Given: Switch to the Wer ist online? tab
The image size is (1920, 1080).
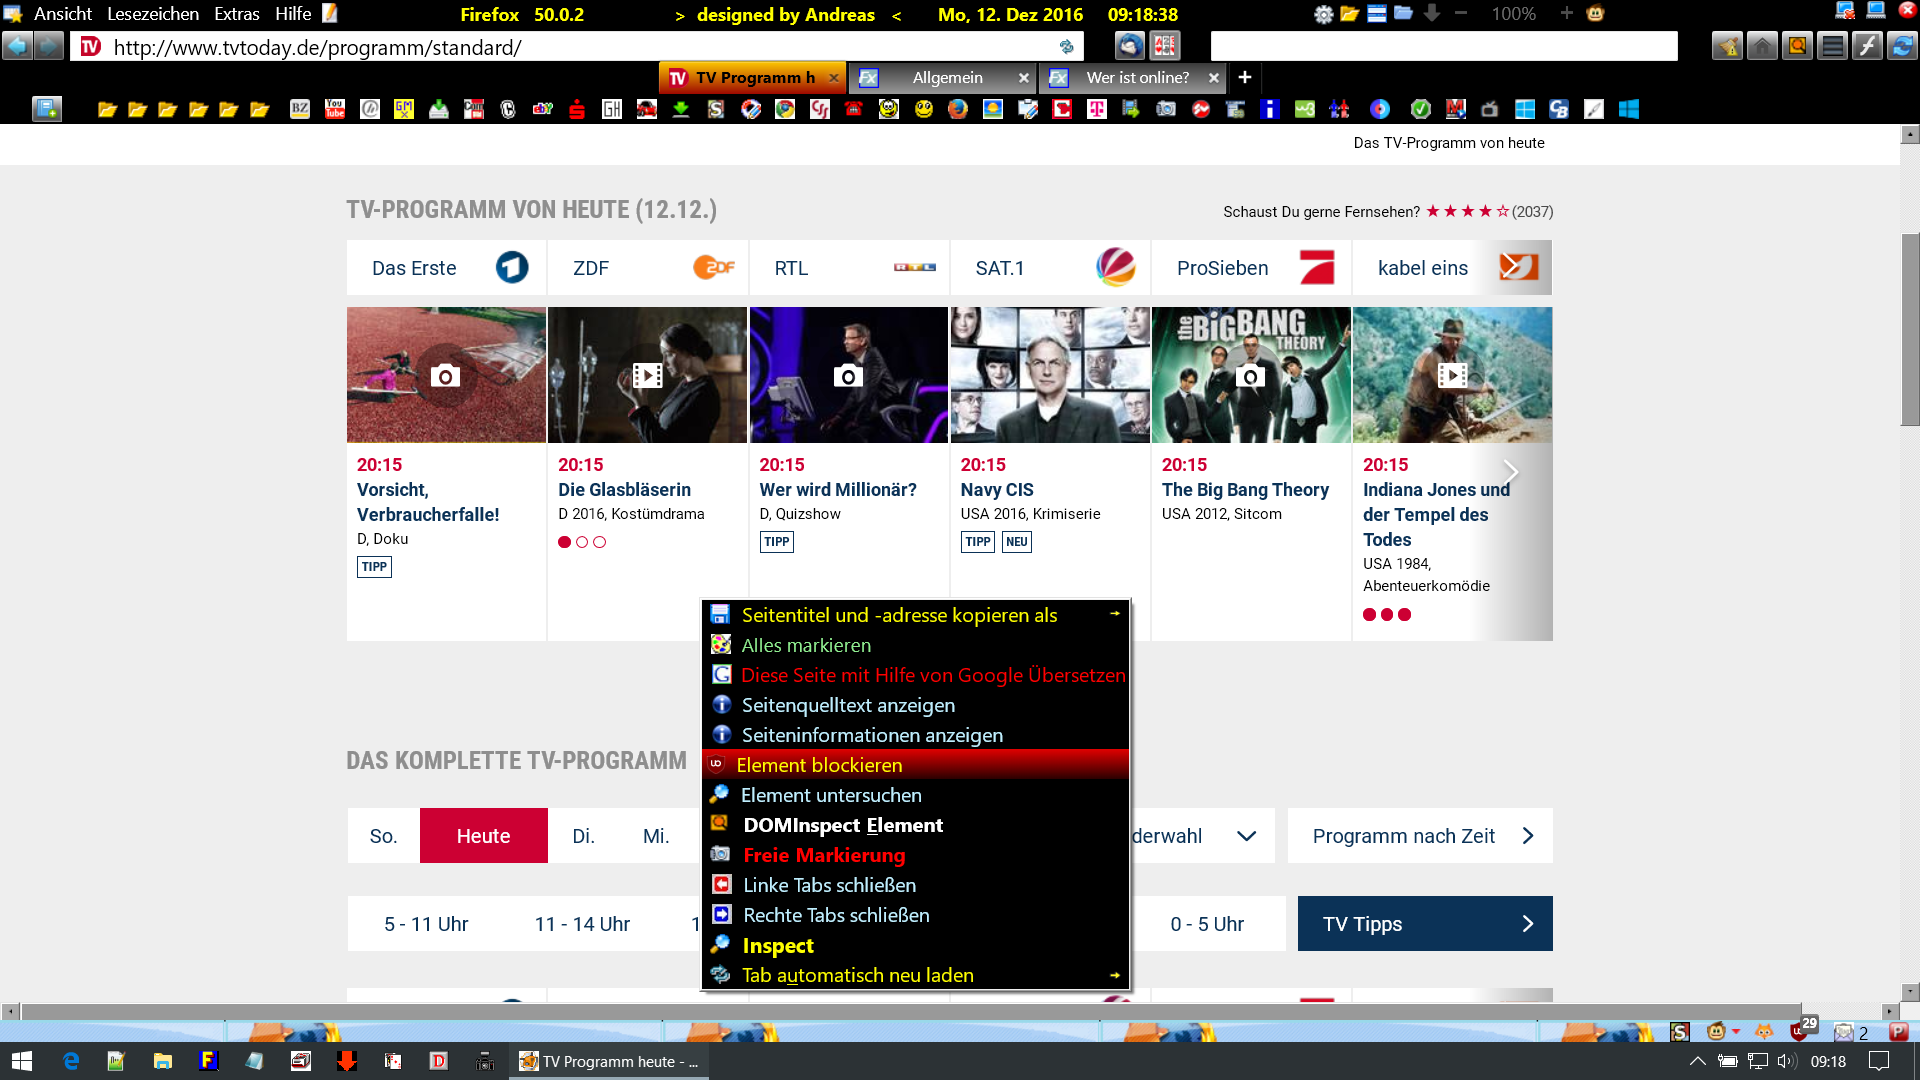Looking at the screenshot, I should [x=1137, y=78].
